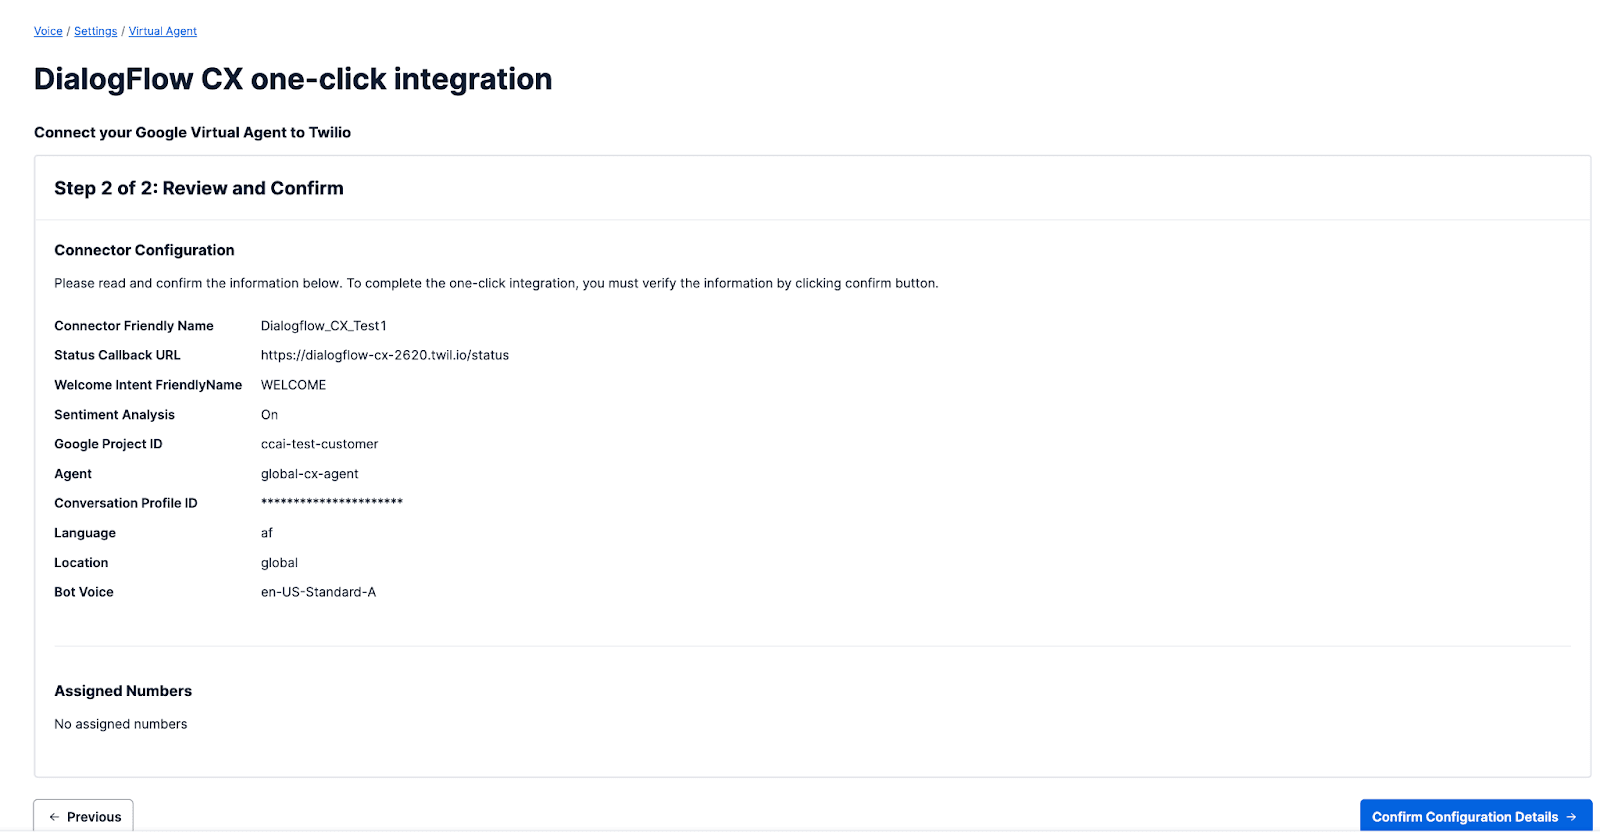Select the en-US-Standard-A Bot Voice value
Screen dimensions: 1600x832
[318, 591]
